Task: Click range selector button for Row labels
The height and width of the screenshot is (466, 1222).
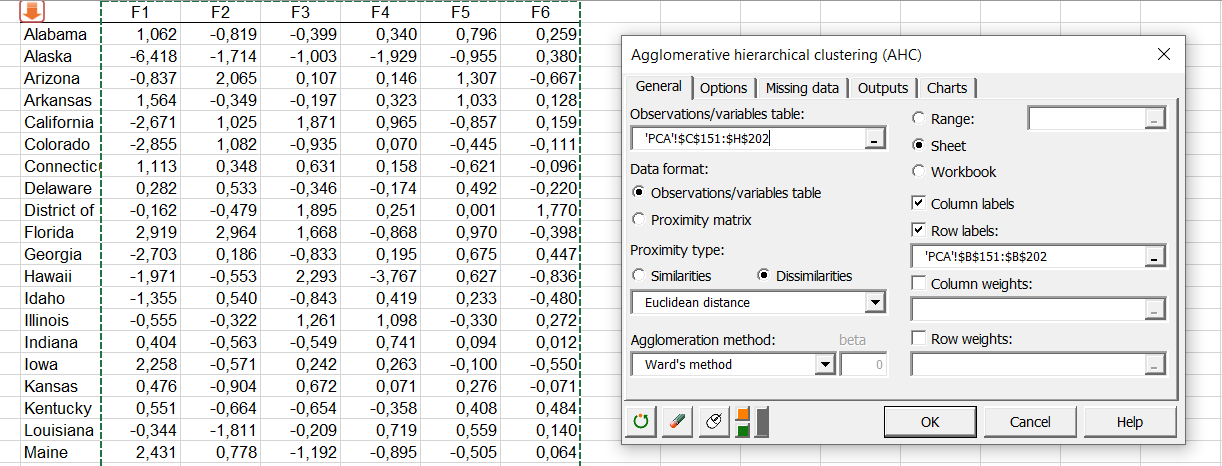Action: [1155, 257]
